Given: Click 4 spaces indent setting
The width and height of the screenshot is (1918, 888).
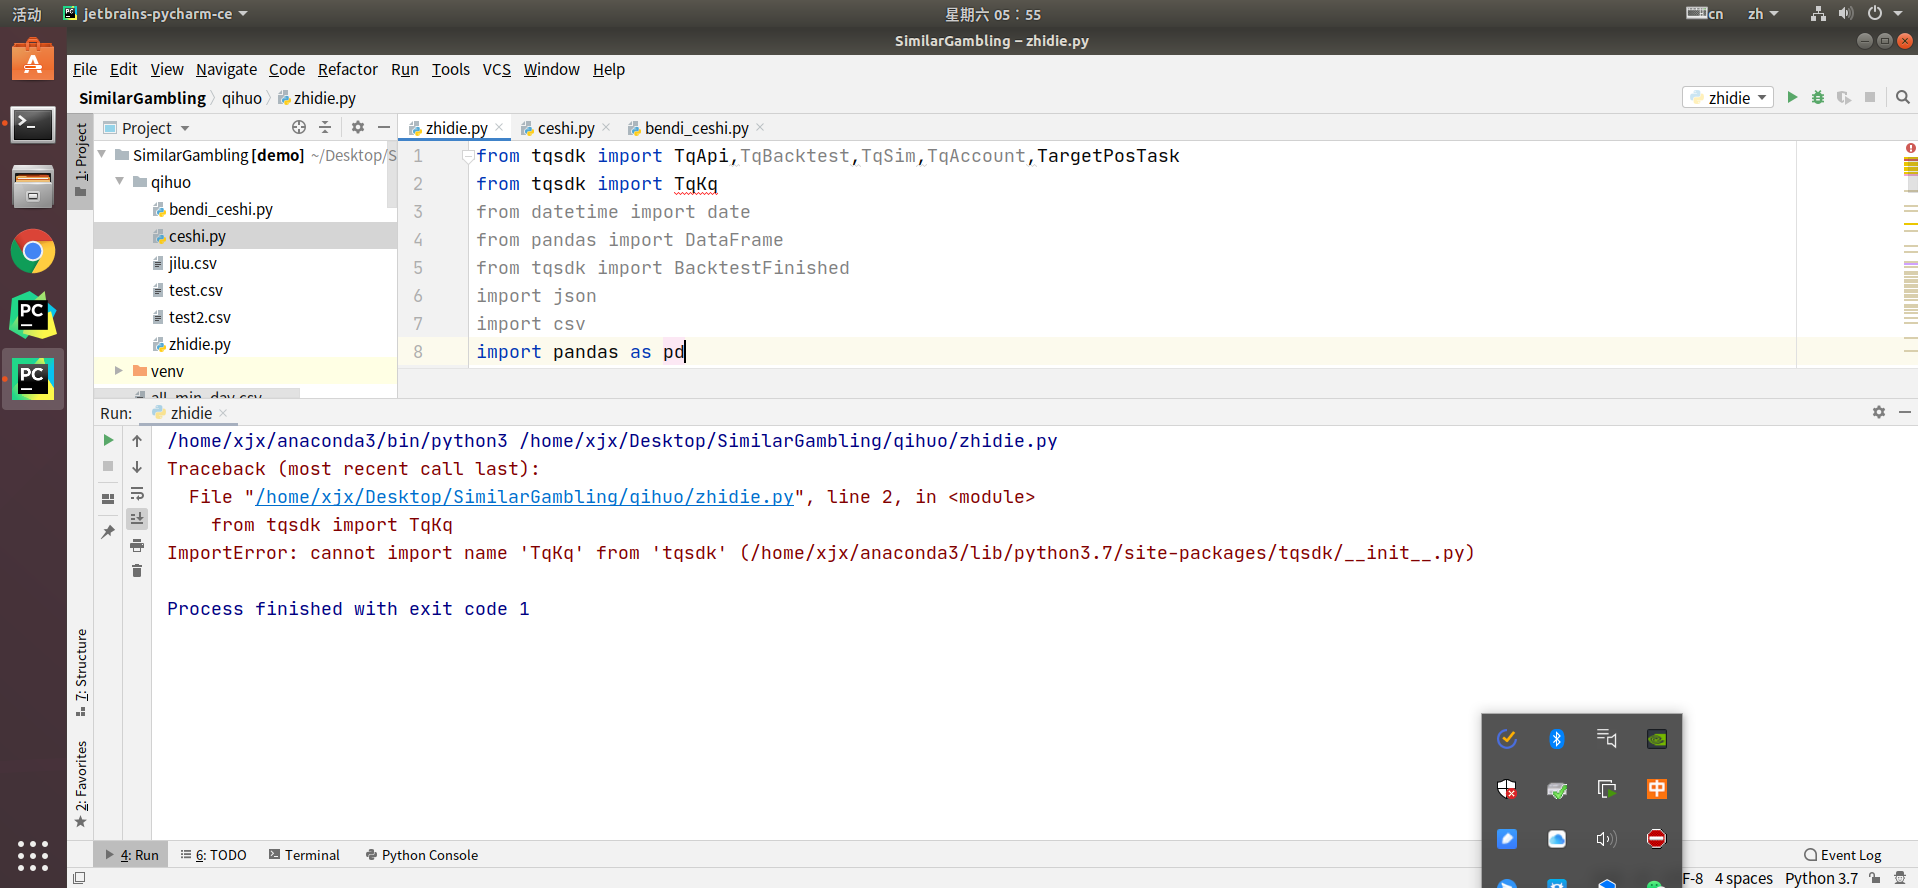Looking at the screenshot, I should coord(1743,878).
